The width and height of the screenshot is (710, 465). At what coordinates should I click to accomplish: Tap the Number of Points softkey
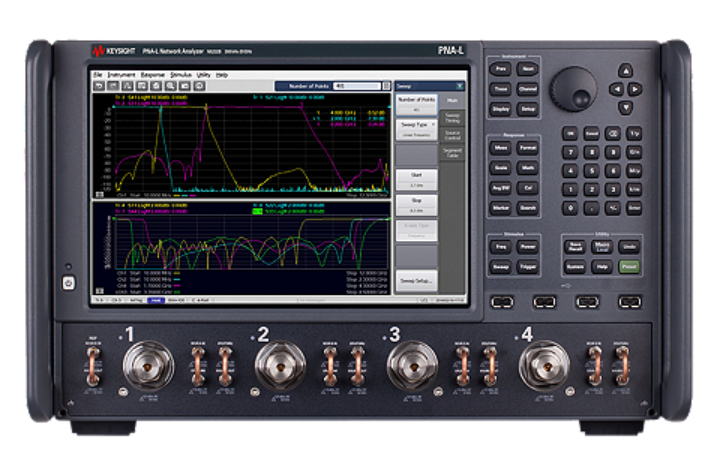(417, 104)
